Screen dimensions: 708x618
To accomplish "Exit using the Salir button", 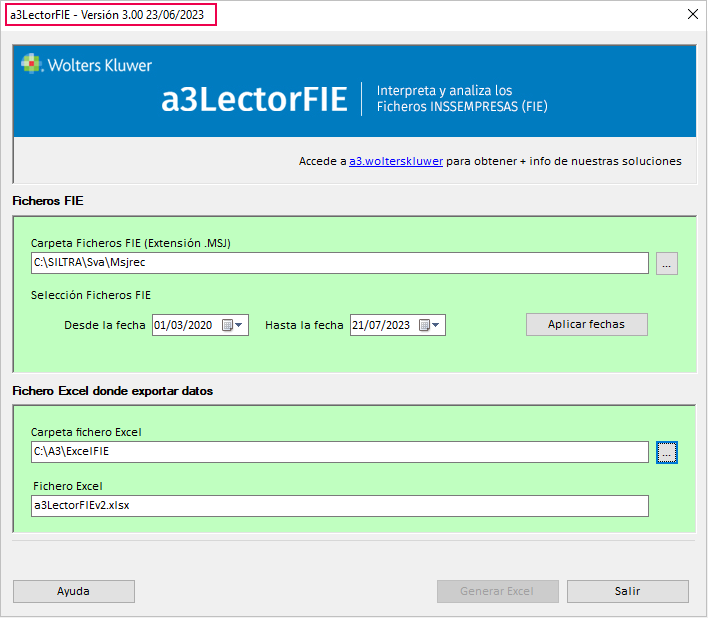I will click(627, 591).
